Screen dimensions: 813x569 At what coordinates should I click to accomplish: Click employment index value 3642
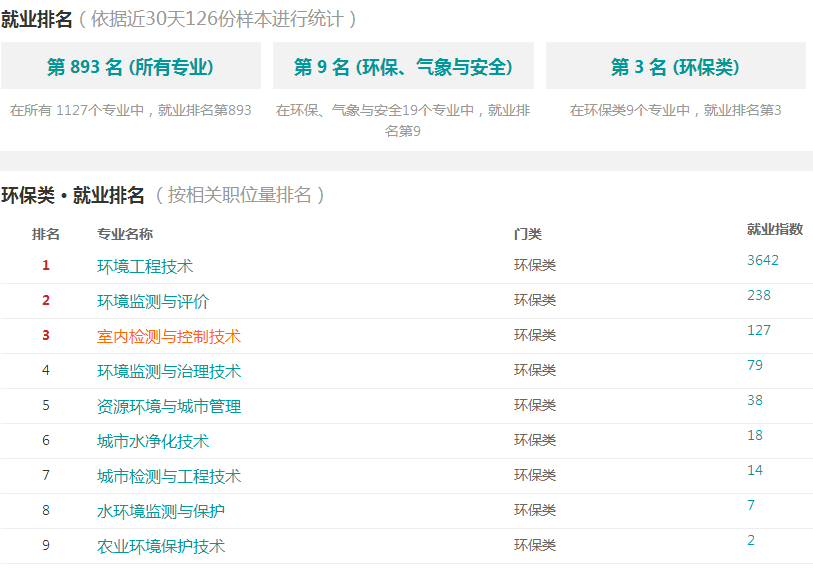point(763,260)
